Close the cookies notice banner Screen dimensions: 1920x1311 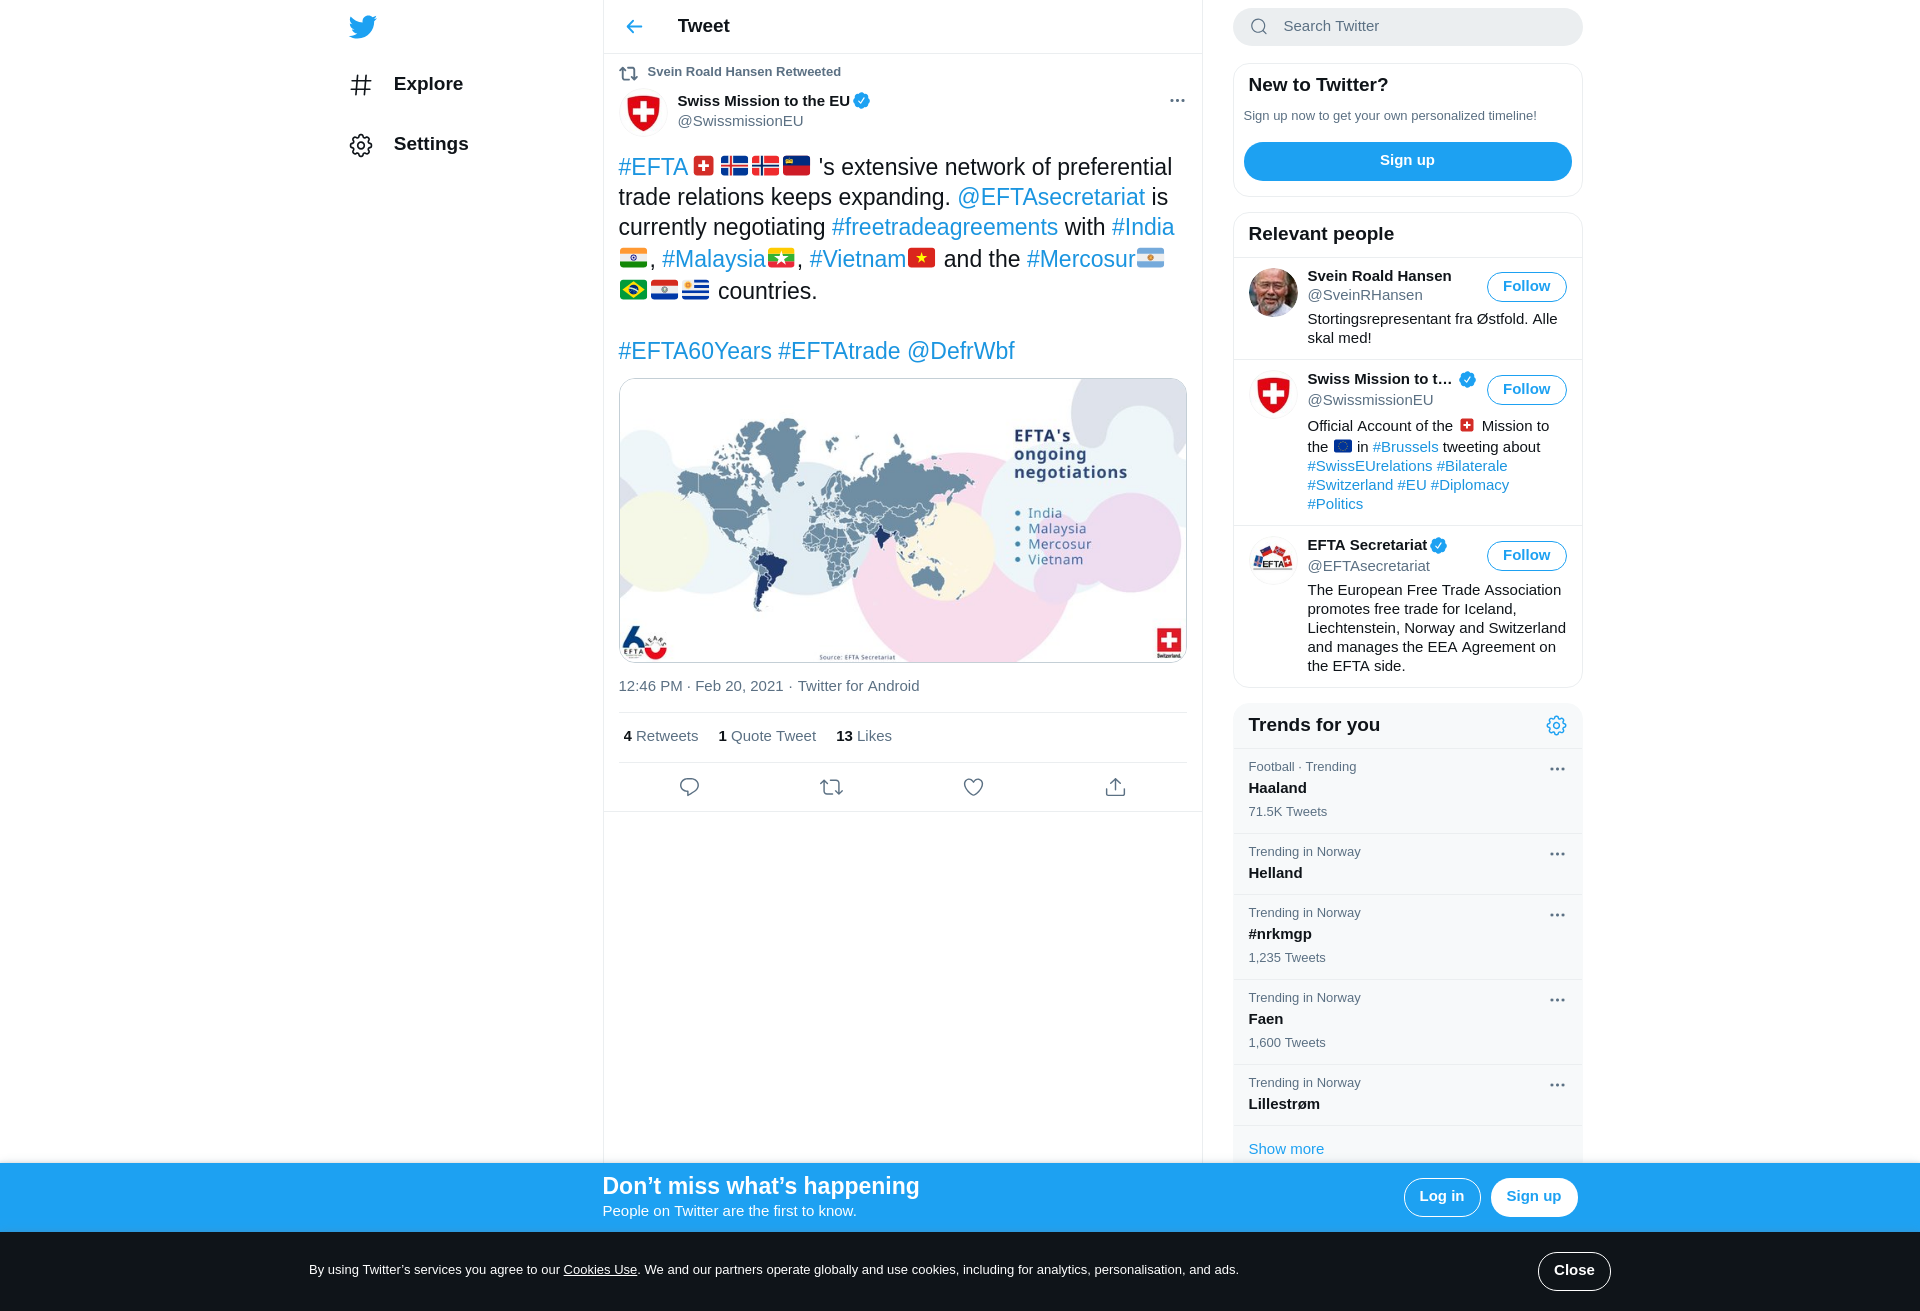coord(1574,1271)
